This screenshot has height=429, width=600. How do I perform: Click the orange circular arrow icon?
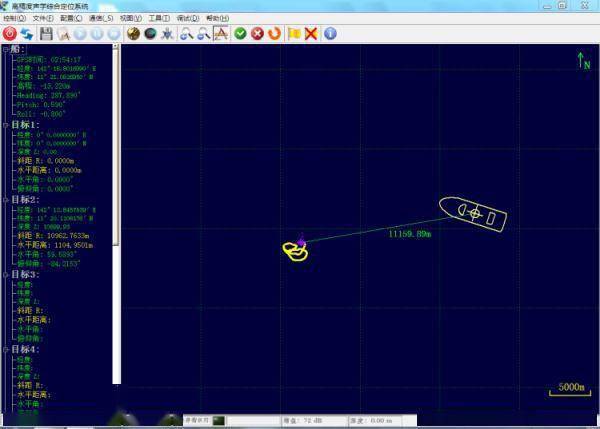(274, 34)
